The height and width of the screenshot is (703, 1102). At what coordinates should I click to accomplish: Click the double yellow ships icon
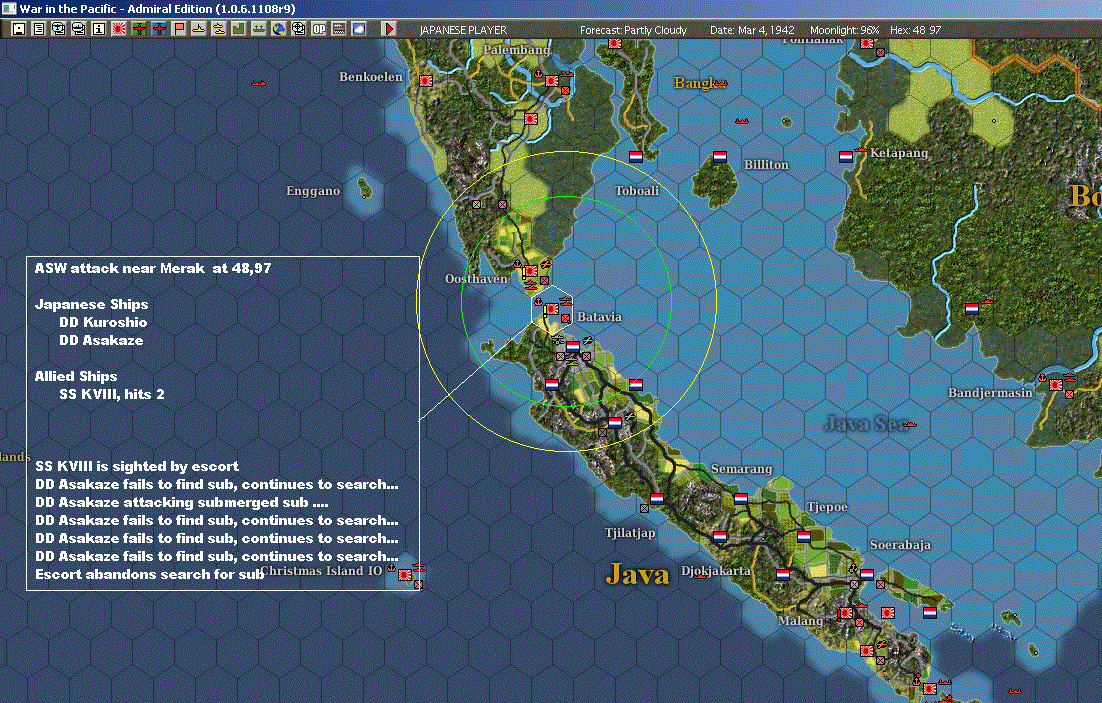click(x=219, y=29)
